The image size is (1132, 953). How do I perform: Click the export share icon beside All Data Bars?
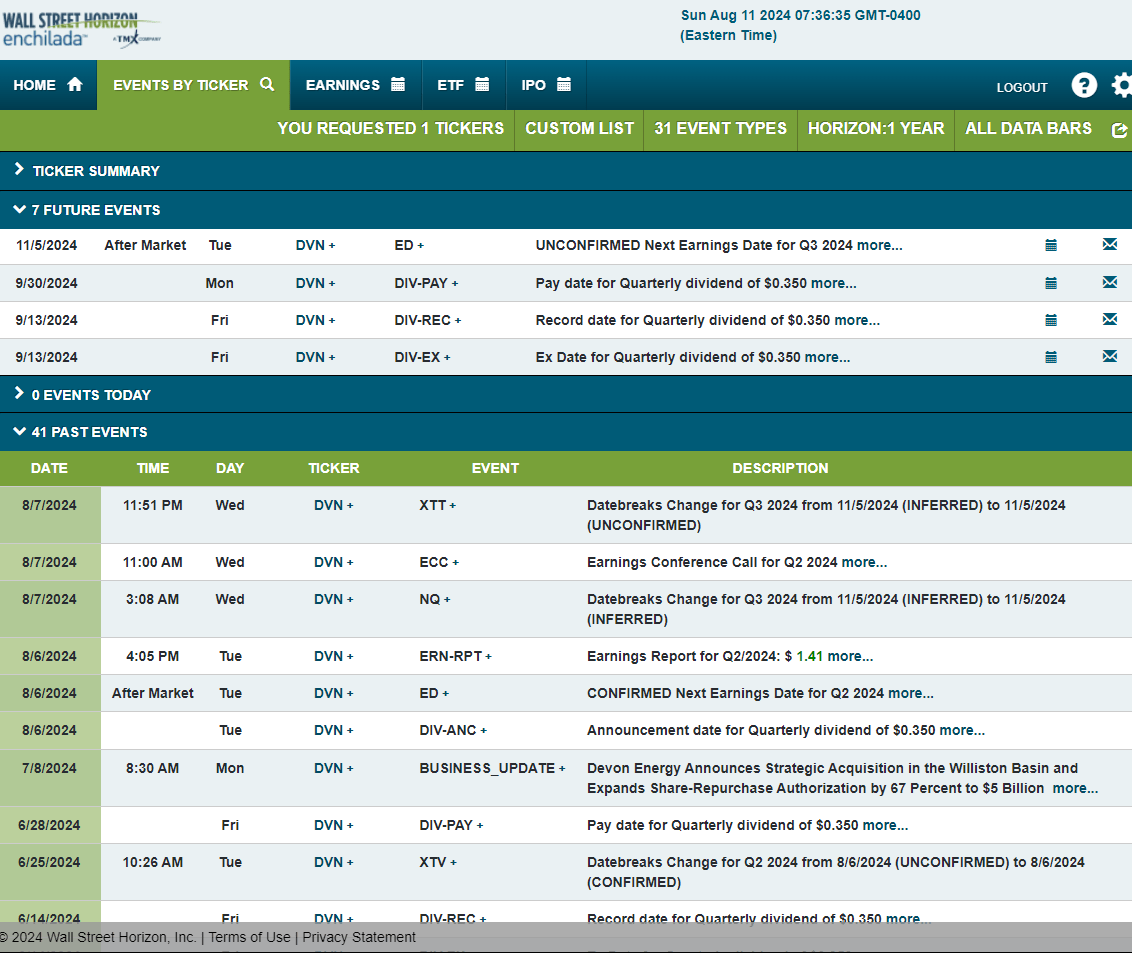1119,130
